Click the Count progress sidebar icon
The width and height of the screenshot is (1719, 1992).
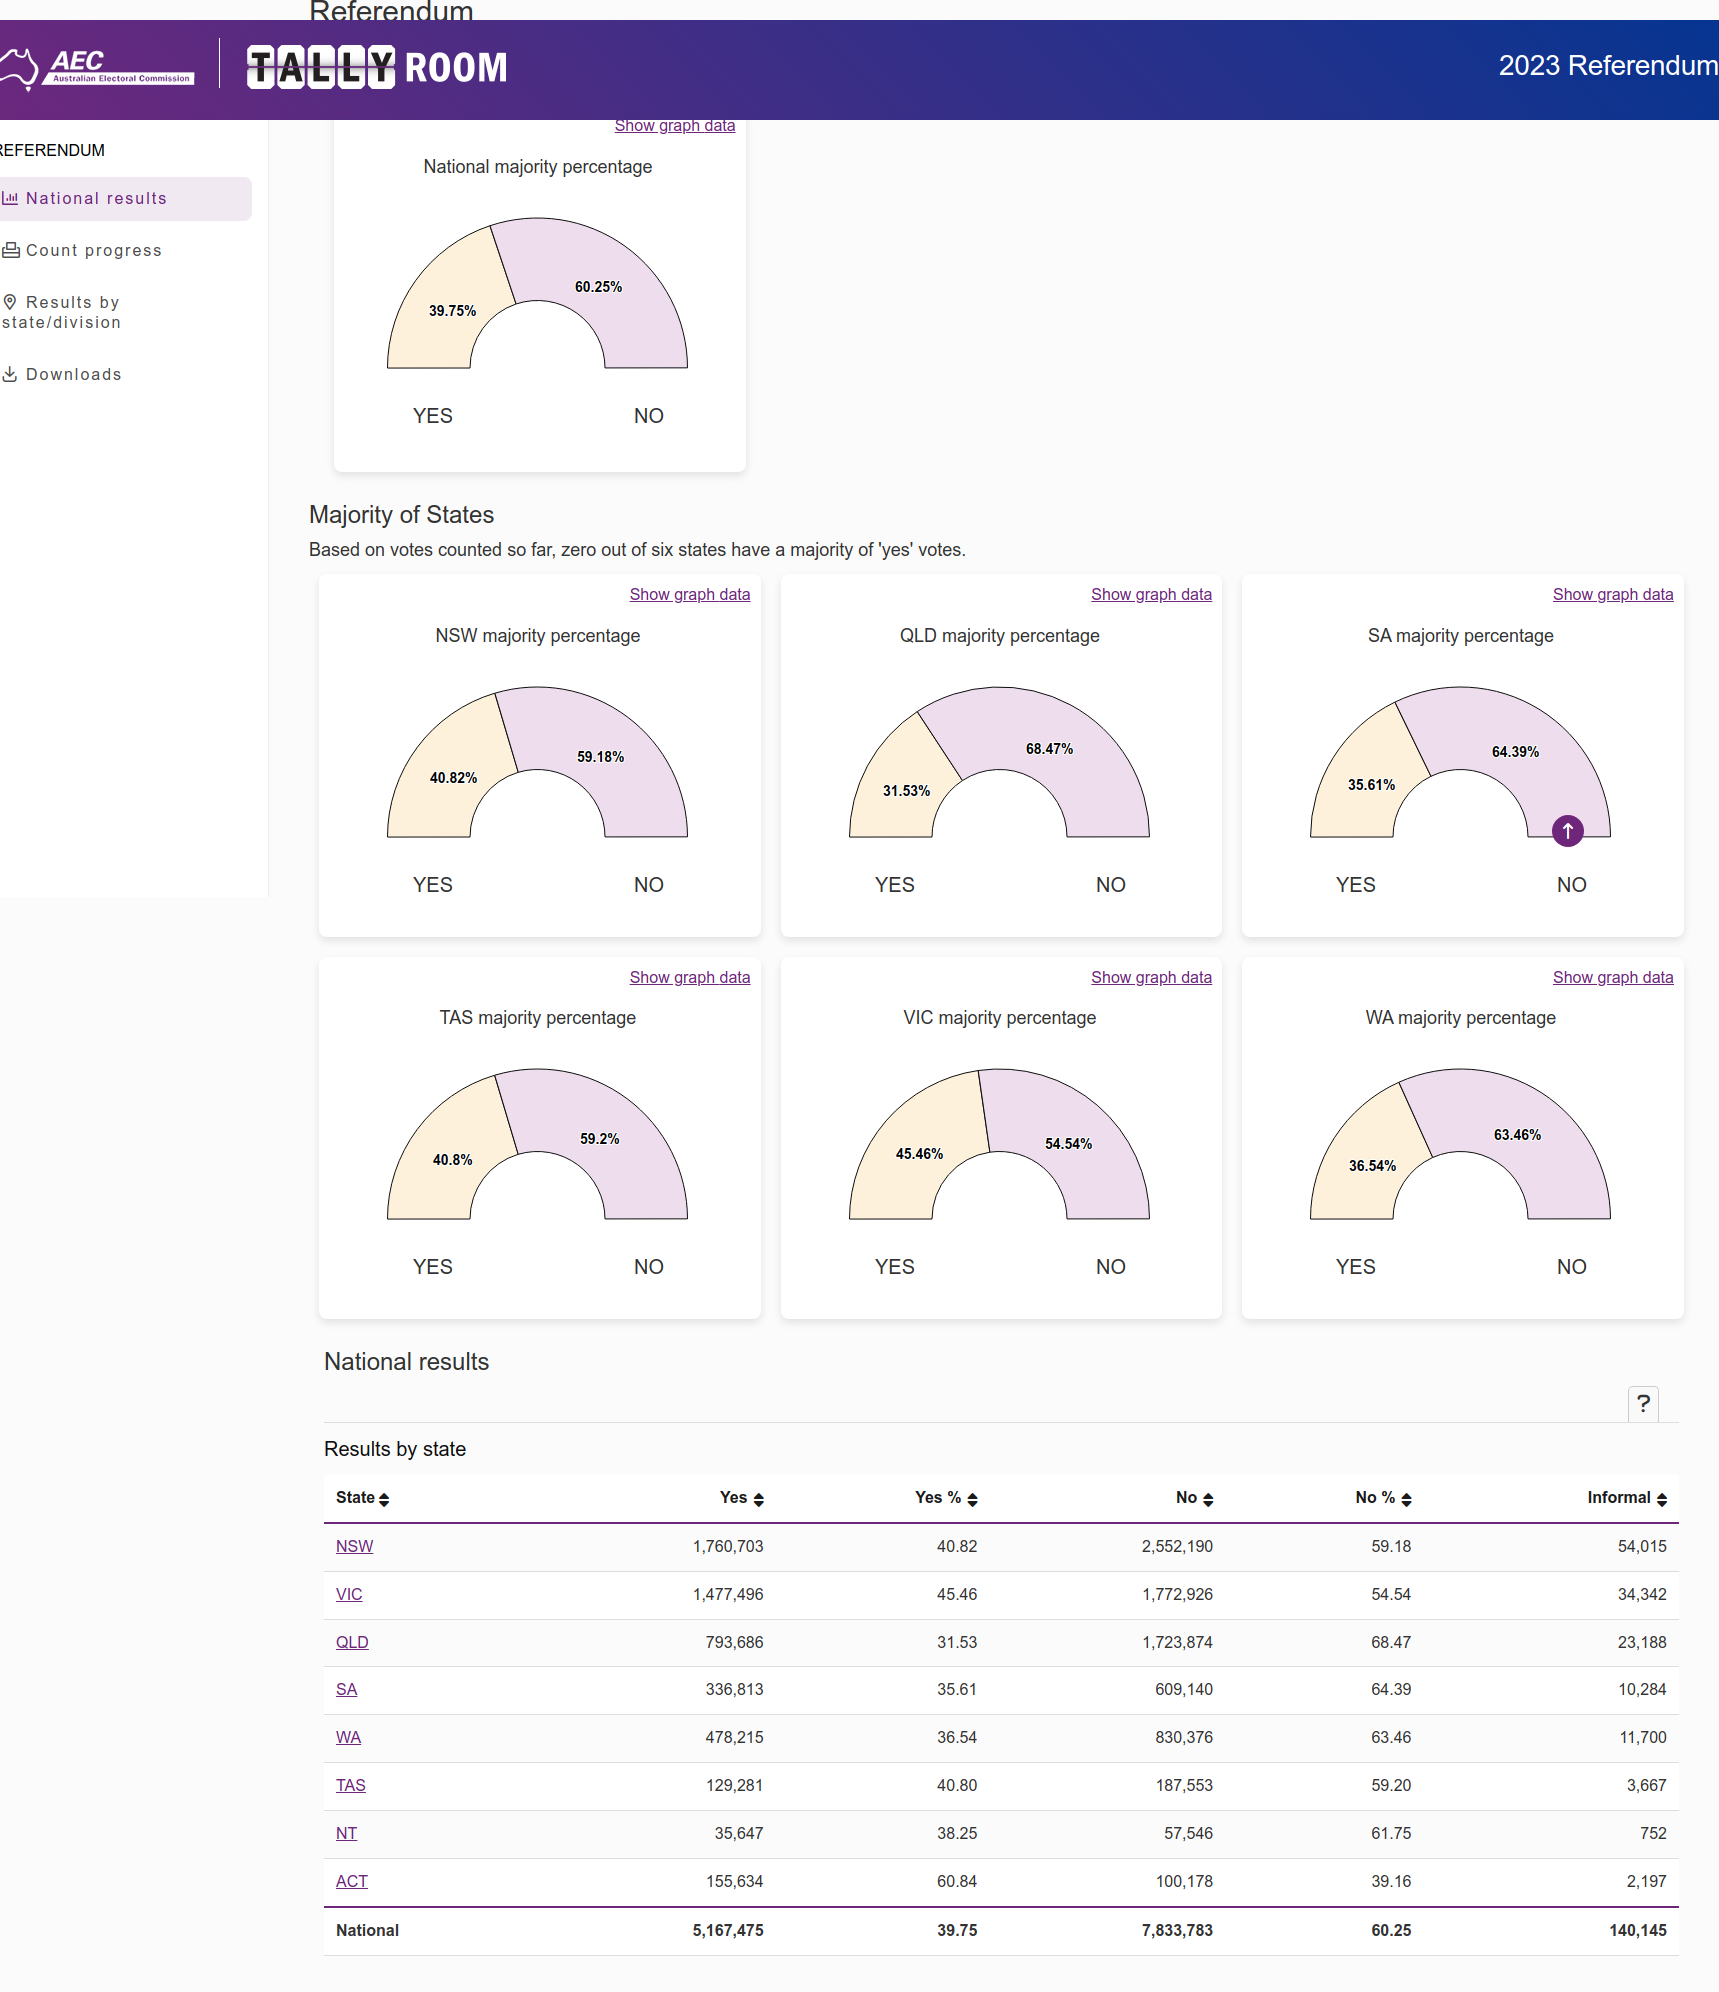pyautogui.click(x=11, y=250)
